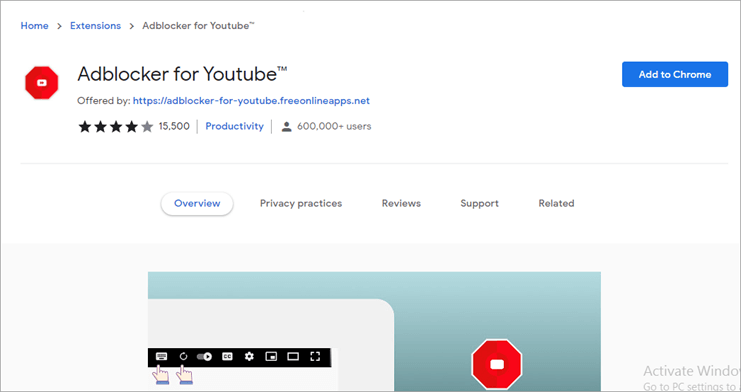The width and height of the screenshot is (741, 392).
Task: Open Extensions in the breadcrumb
Action: click(x=95, y=26)
